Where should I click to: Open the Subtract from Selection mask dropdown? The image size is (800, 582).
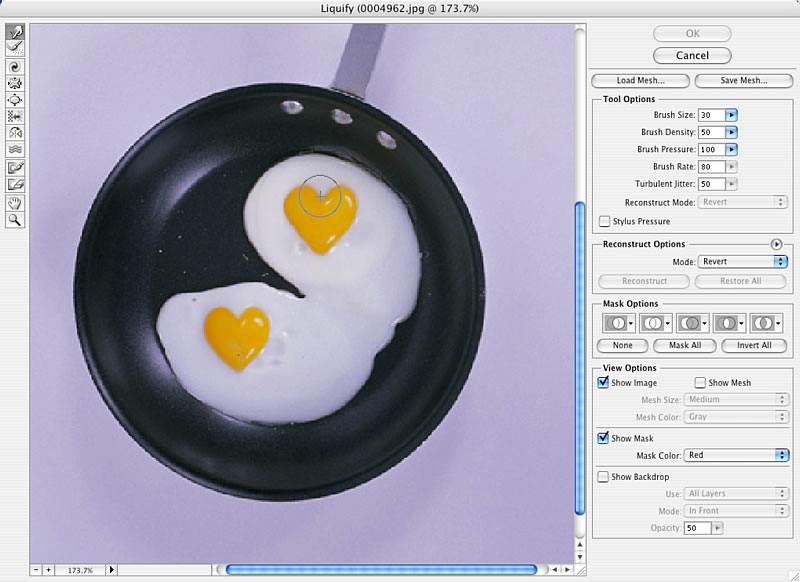(x=692, y=323)
